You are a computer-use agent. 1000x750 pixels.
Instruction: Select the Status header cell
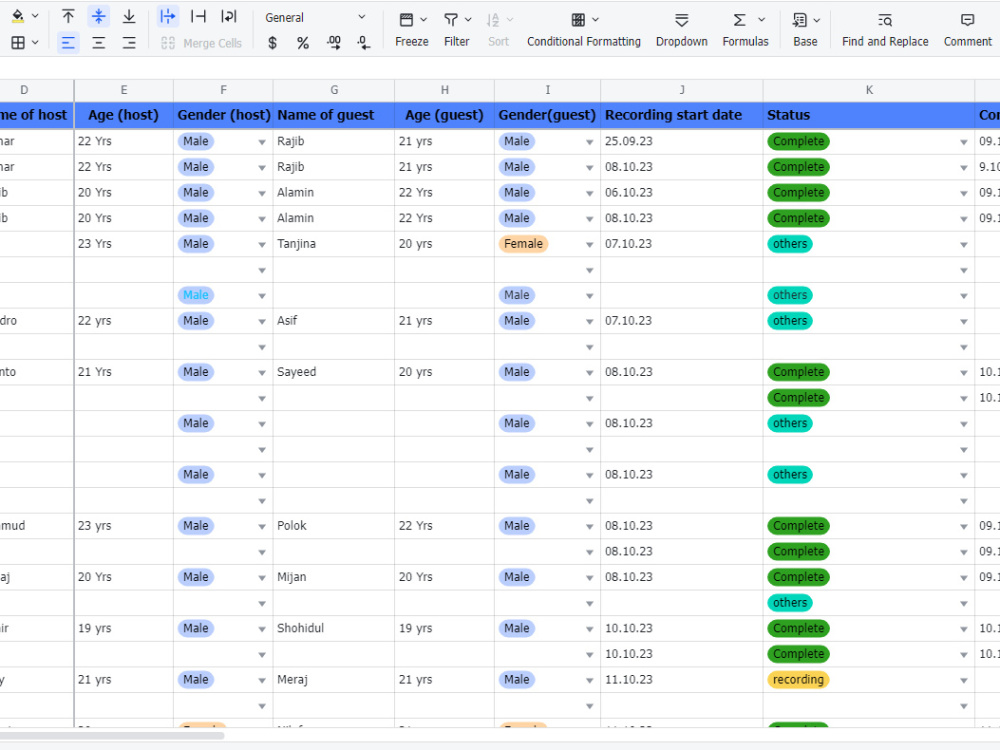[x=869, y=115]
